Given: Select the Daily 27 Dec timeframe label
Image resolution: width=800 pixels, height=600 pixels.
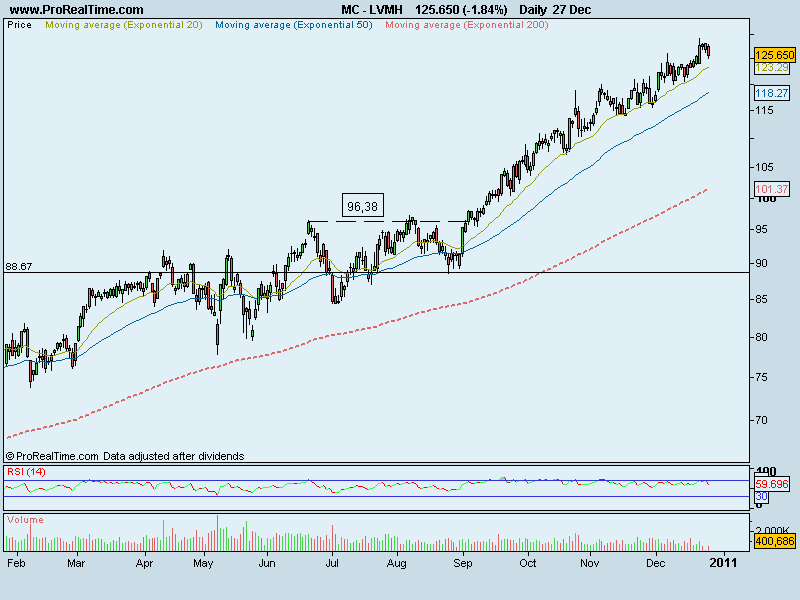Looking at the screenshot, I should click(555, 10).
